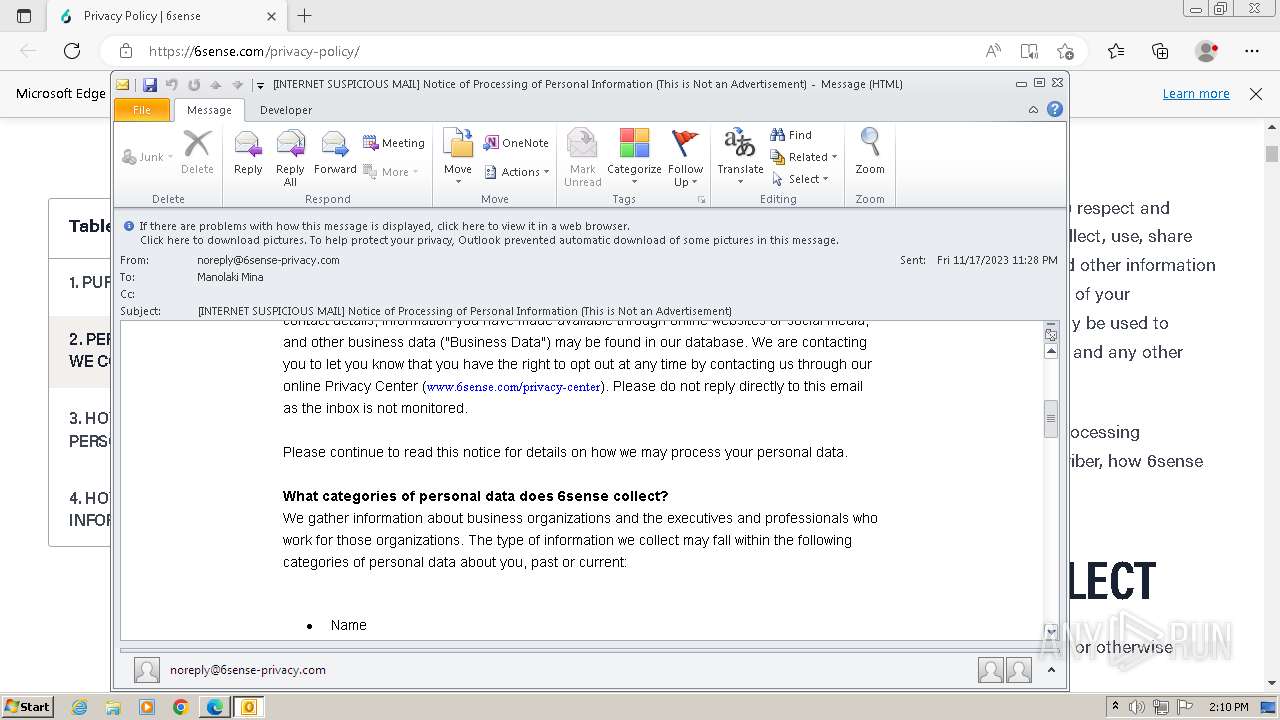Open the Actions dropdown
The width and height of the screenshot is (1280, 720).
[x=517, y=172]
